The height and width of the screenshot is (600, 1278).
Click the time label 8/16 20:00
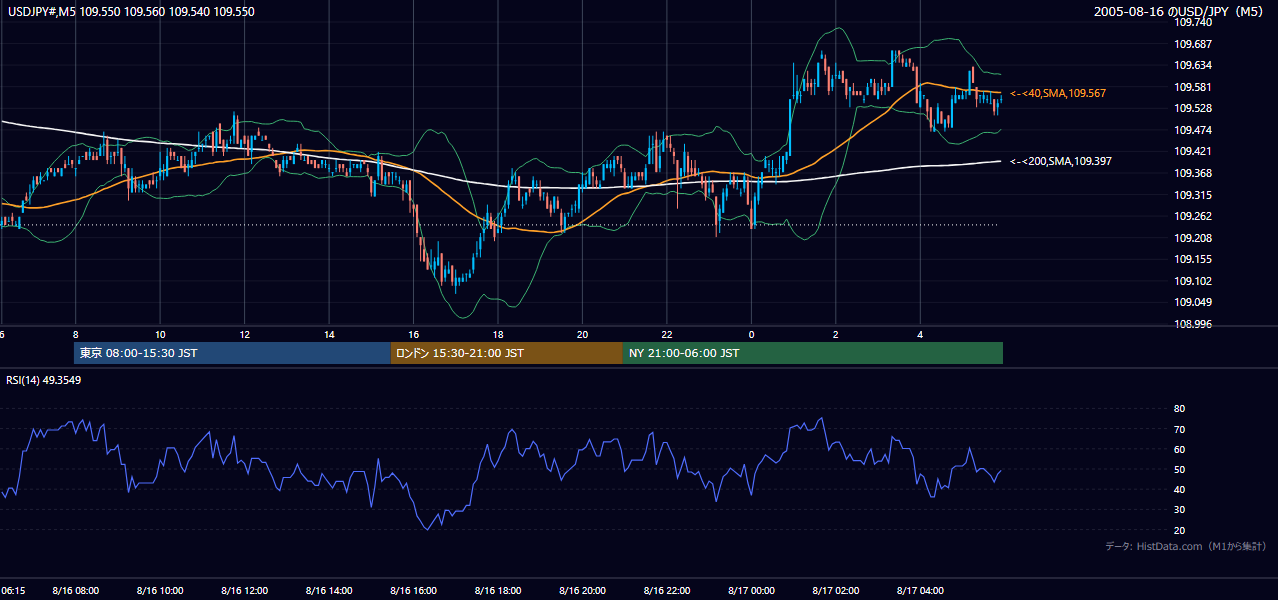click(582, 591)
